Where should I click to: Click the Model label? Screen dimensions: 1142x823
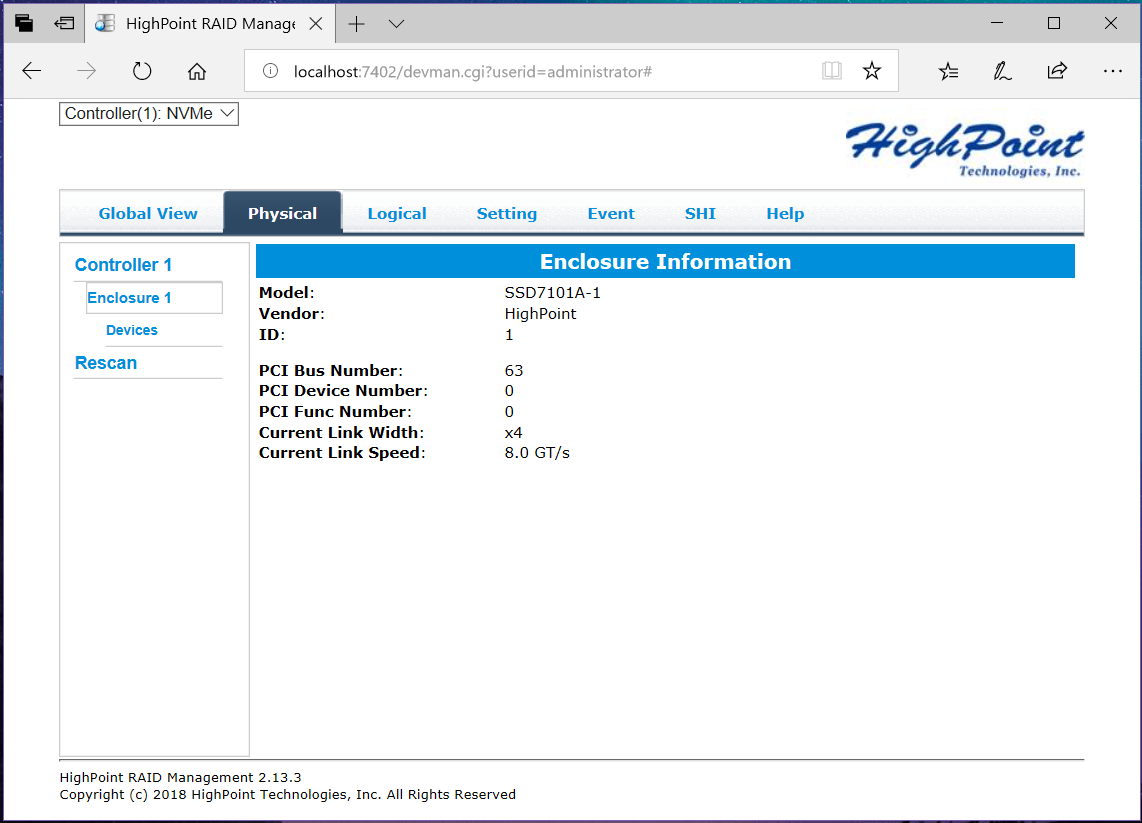tap(286, 293)
